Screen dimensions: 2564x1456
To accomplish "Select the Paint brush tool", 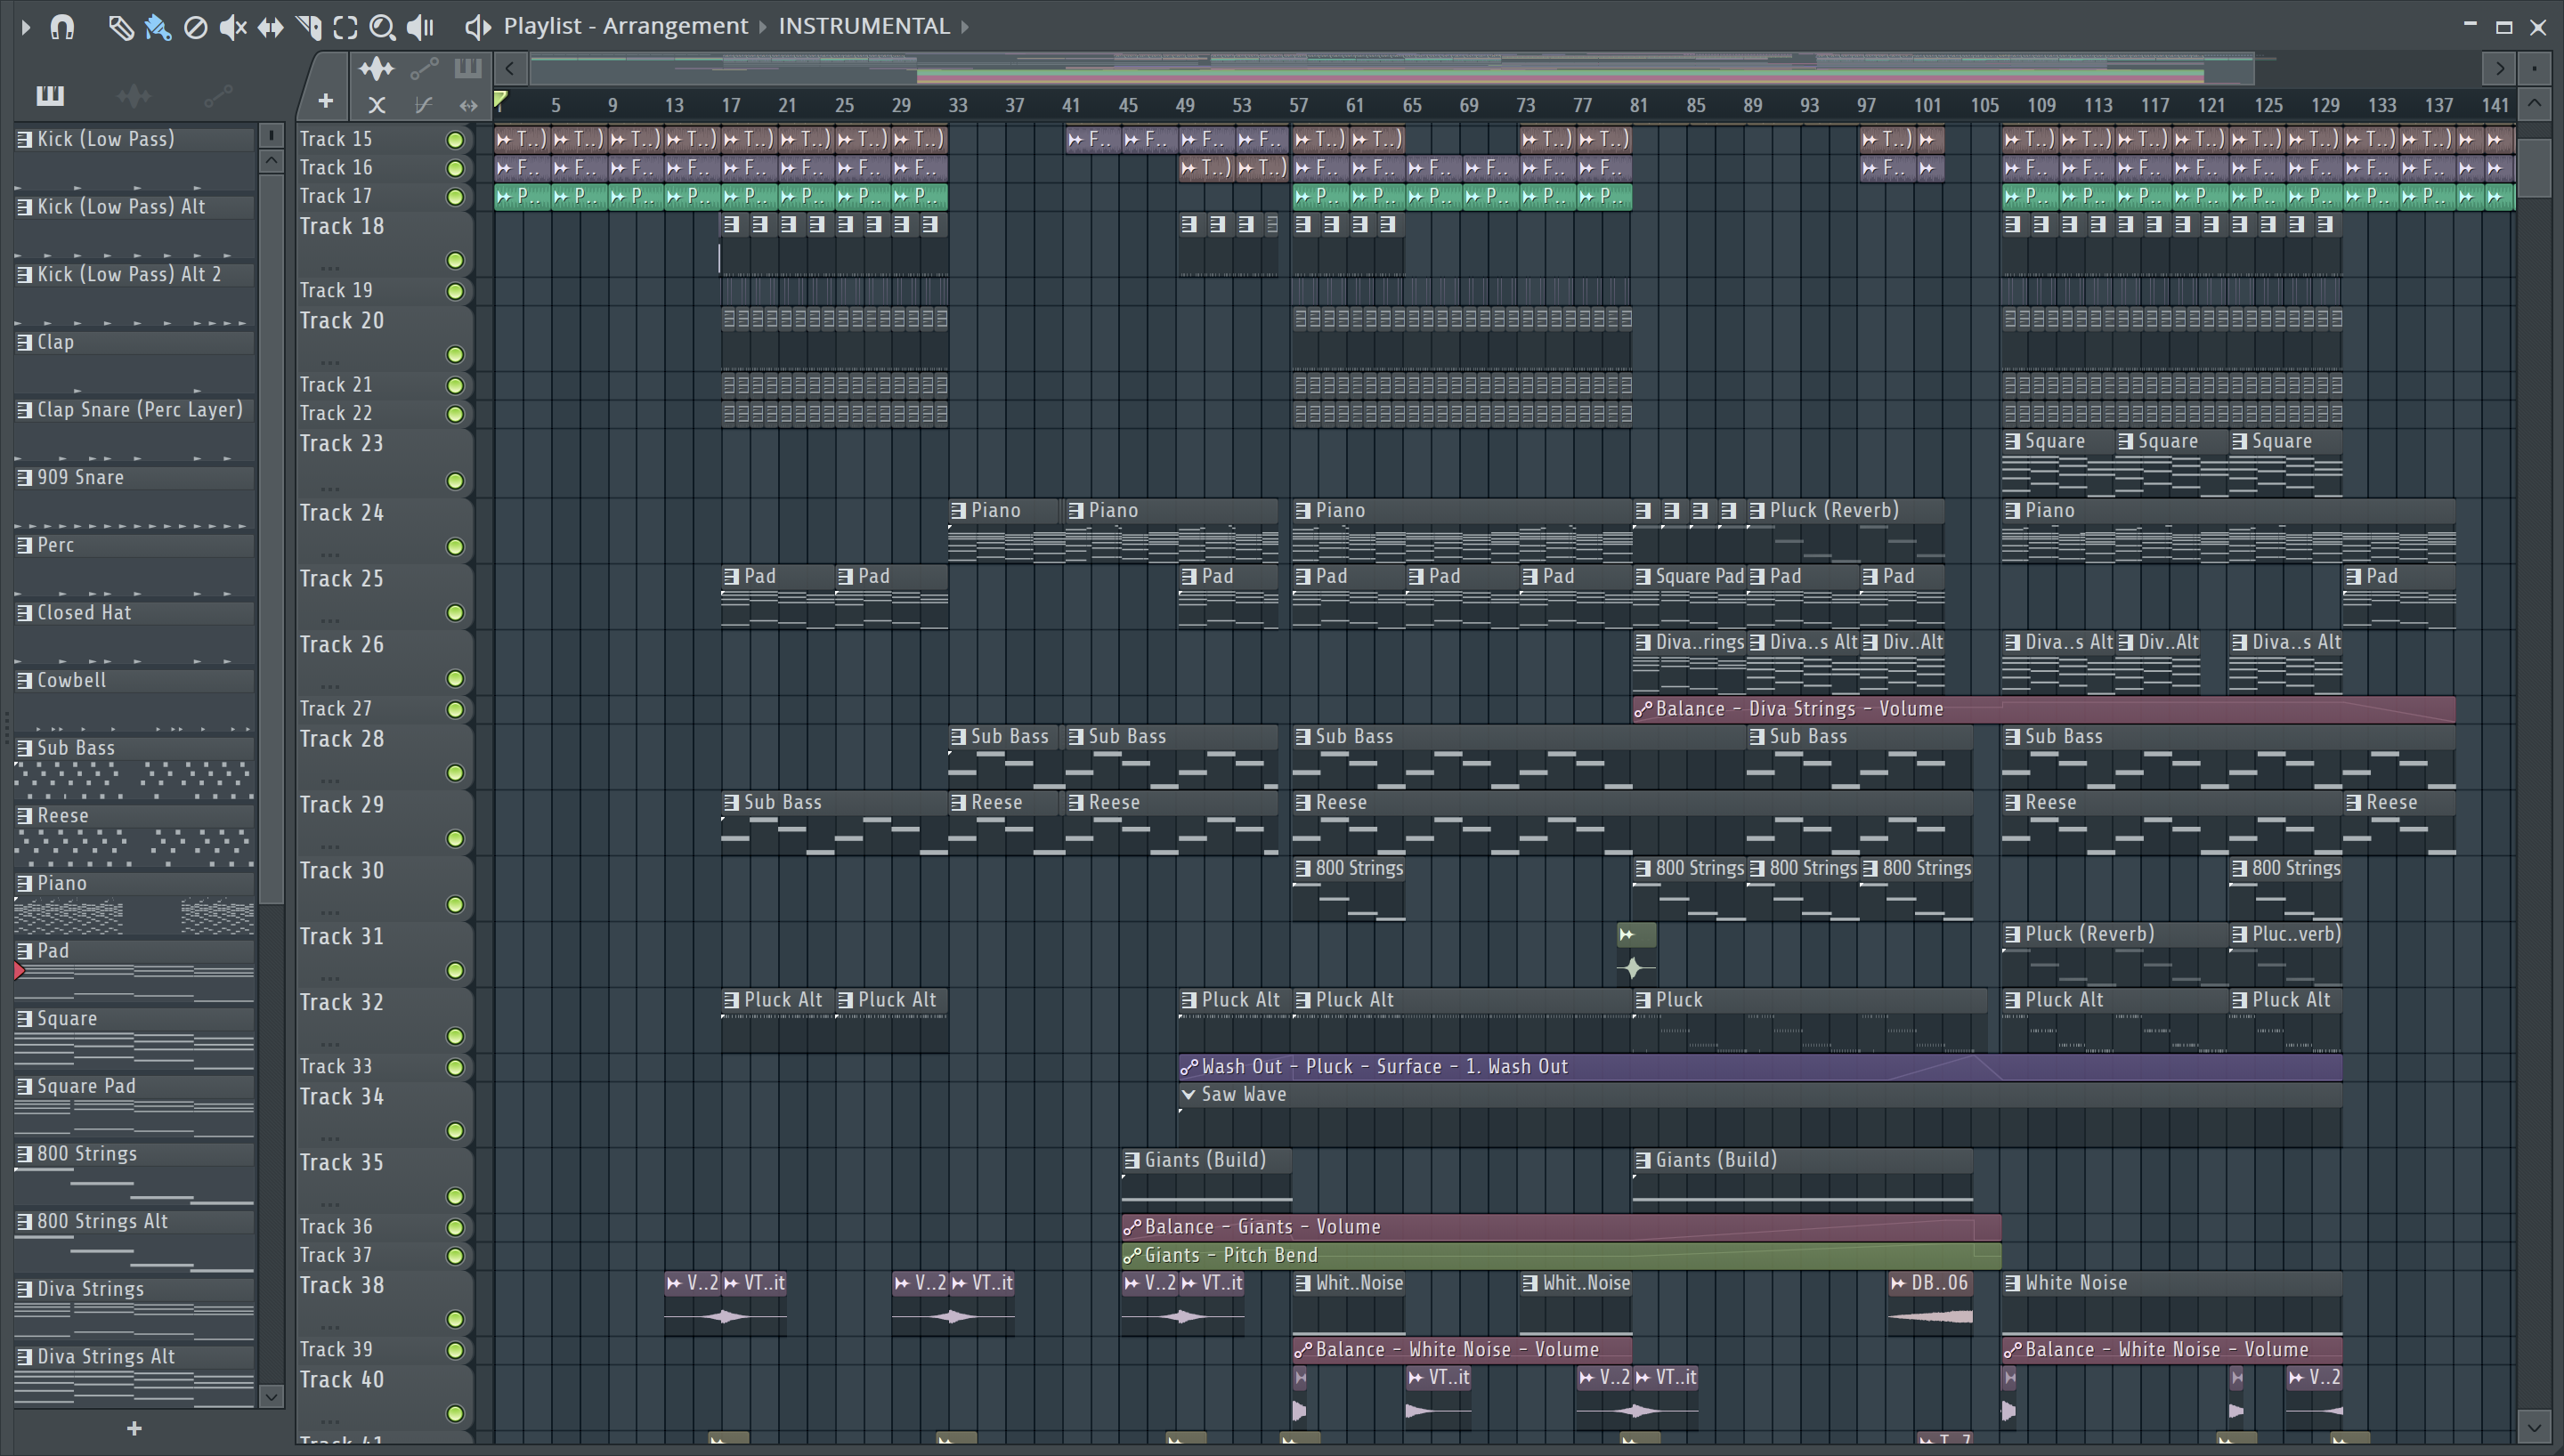I will 158,27.
